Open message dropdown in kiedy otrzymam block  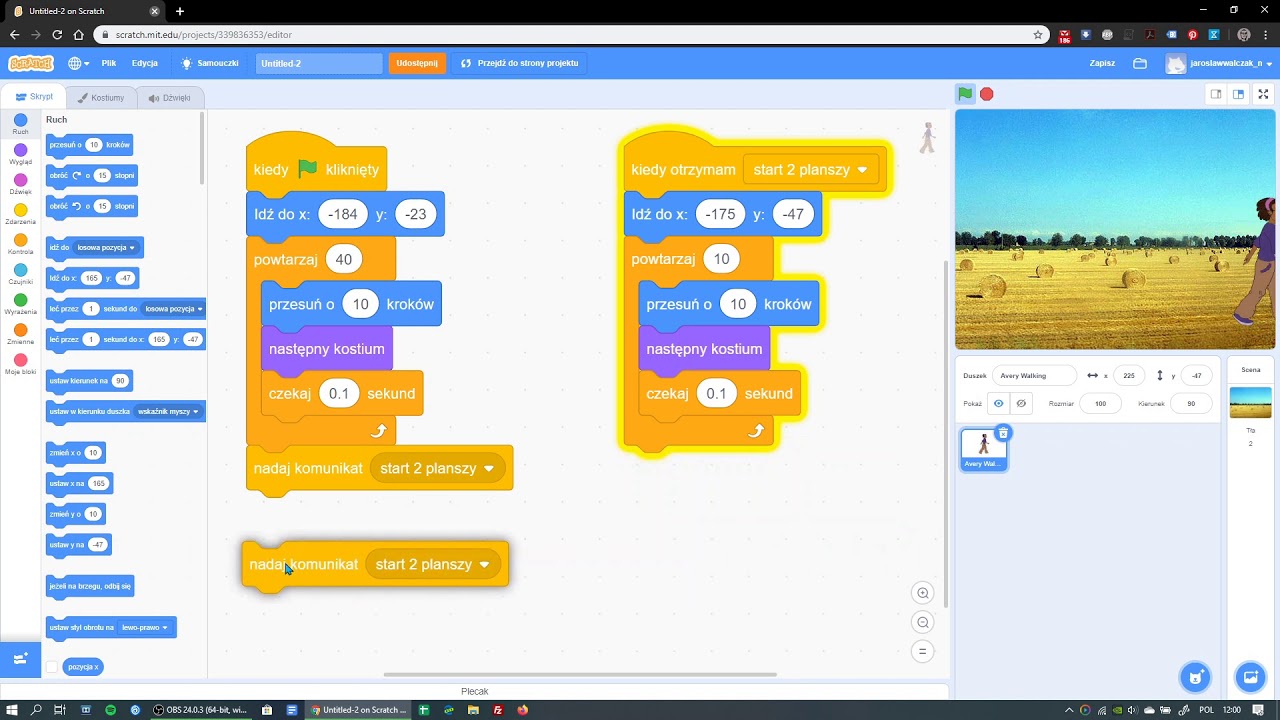pos(810,170)
